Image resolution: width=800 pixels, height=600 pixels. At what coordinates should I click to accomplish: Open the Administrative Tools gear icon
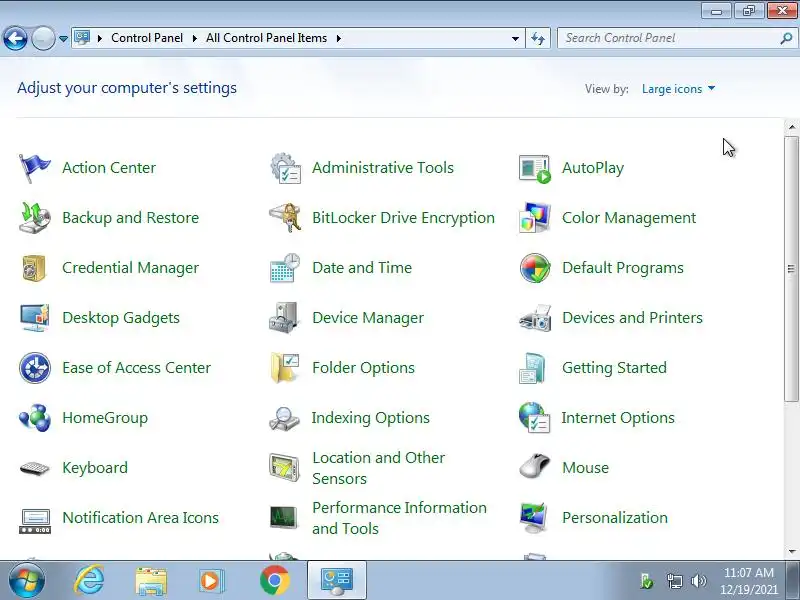[285, 168]
